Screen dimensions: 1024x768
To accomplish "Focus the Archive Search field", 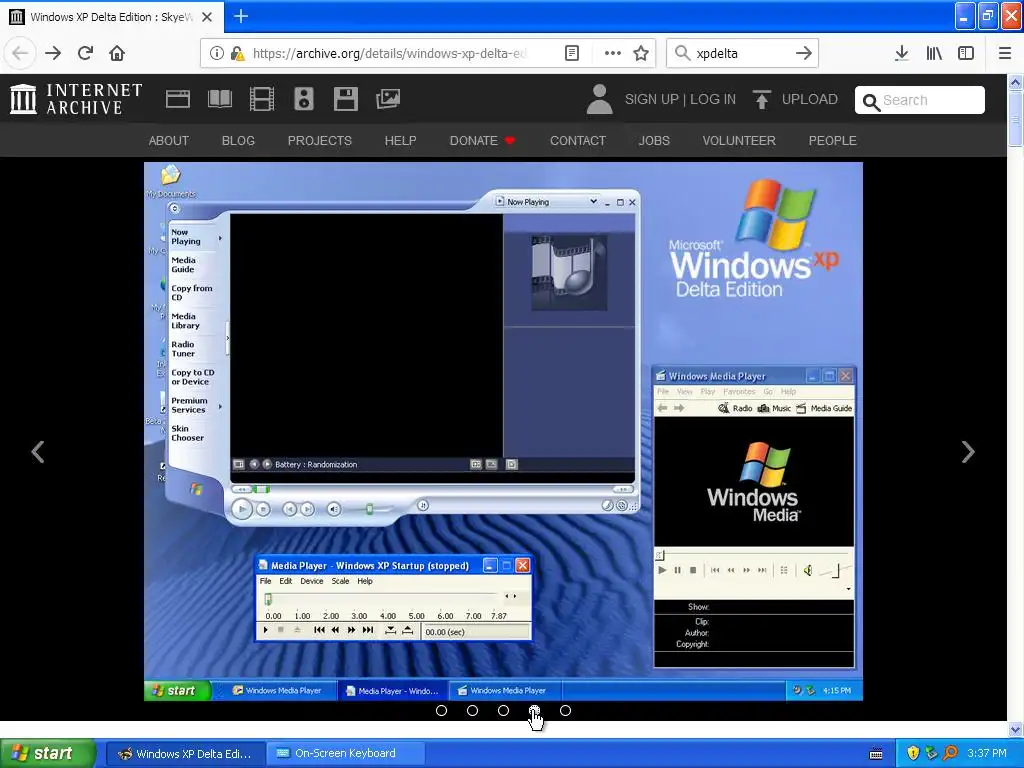I will pyautogui.click(x=920, y=100).
